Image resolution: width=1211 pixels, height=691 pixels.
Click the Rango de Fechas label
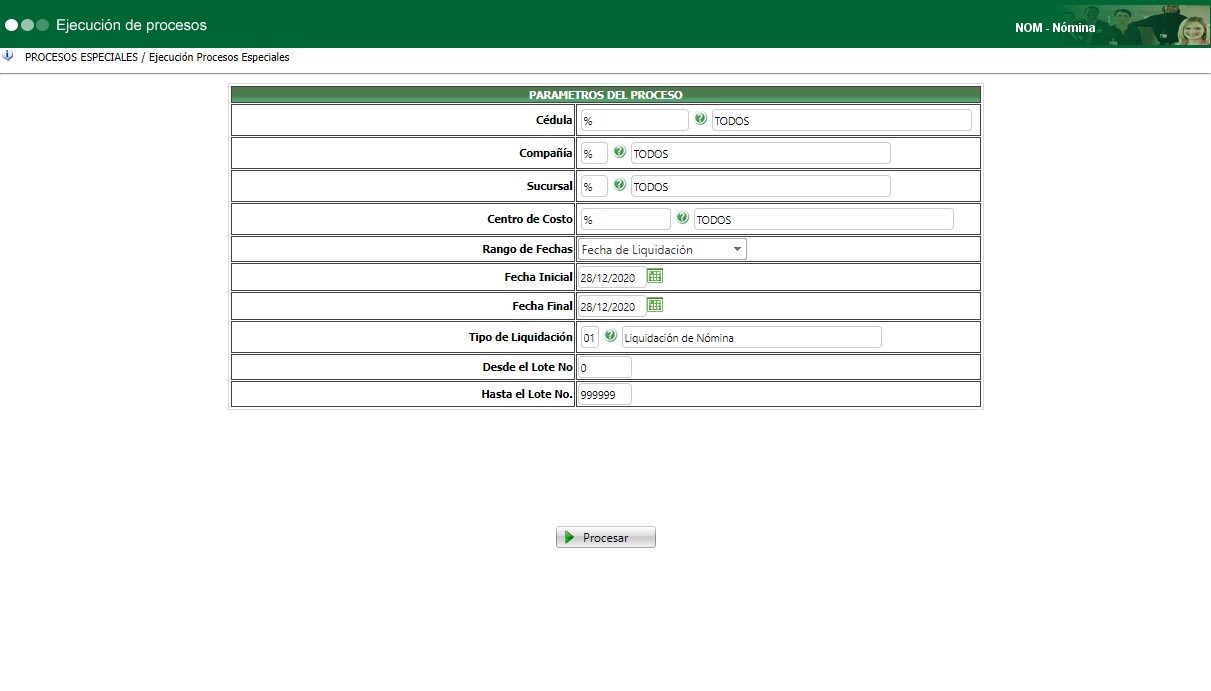[x=527, y=249]
